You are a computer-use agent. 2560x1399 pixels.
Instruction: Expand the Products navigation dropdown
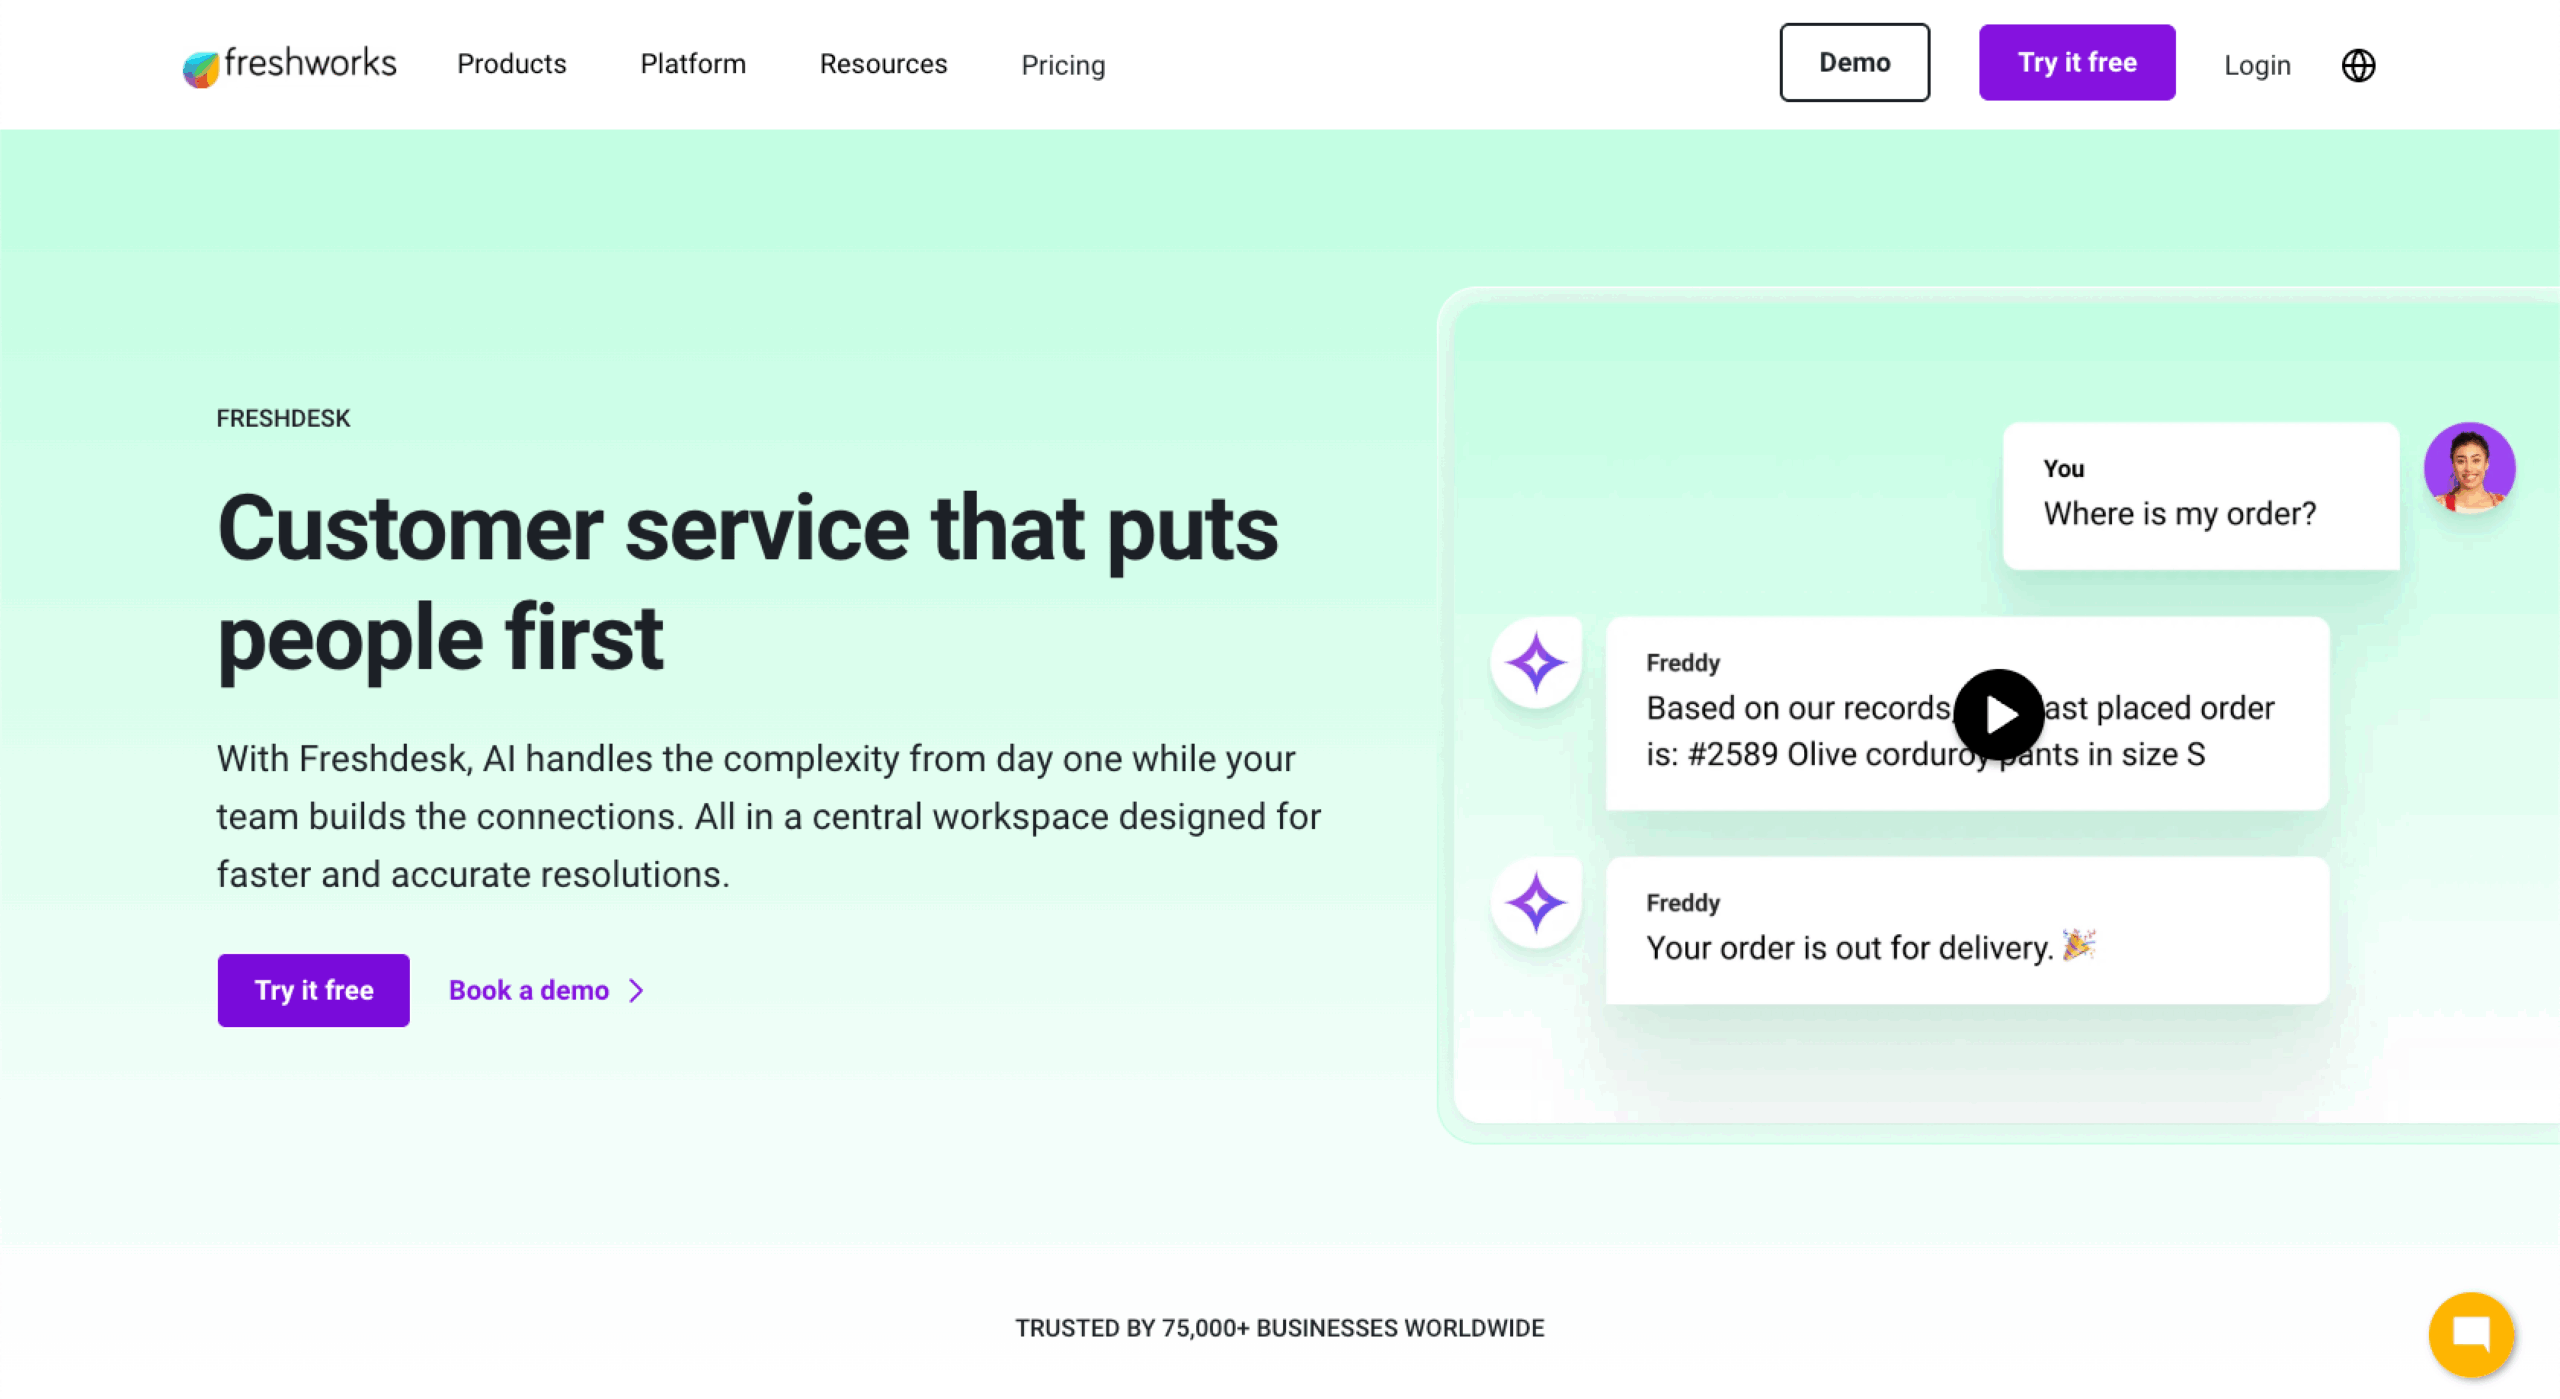pyautogui.click(x=512, y=63)
